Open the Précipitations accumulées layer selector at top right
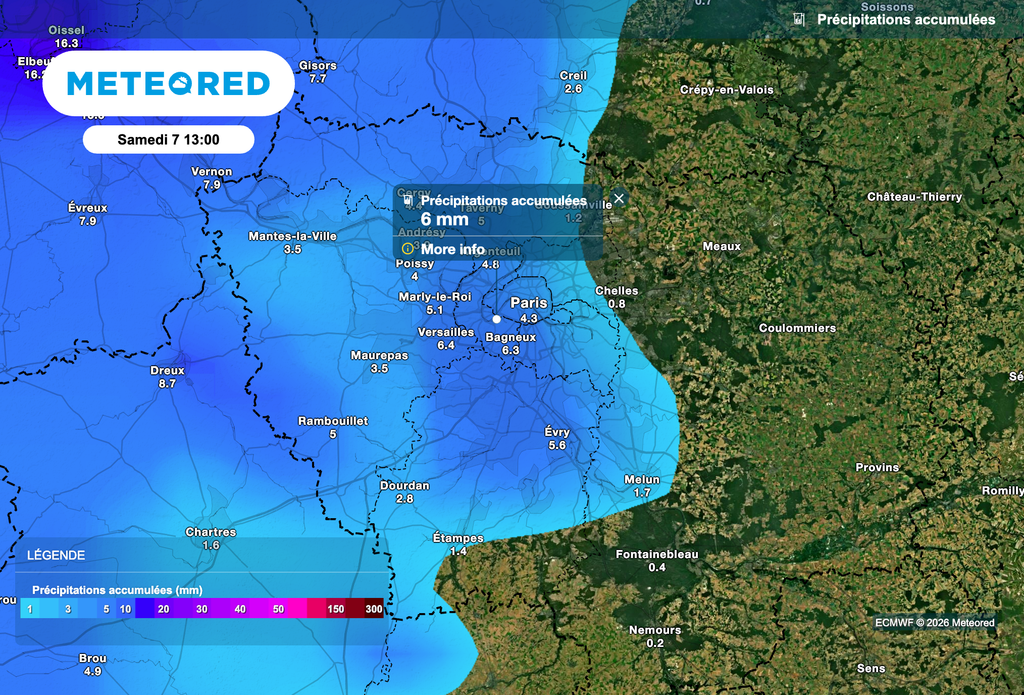This screenshot has height=695, width=1024. (x=905, y=19)
